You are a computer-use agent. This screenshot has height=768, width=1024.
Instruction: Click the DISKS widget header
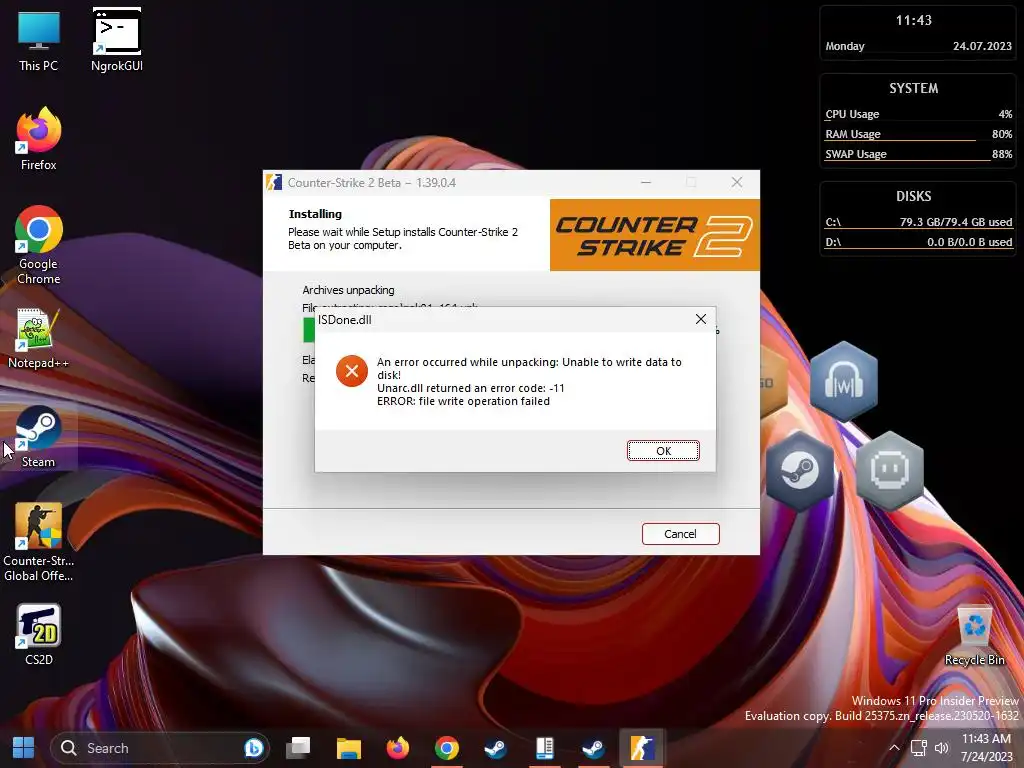click(913, 196)
